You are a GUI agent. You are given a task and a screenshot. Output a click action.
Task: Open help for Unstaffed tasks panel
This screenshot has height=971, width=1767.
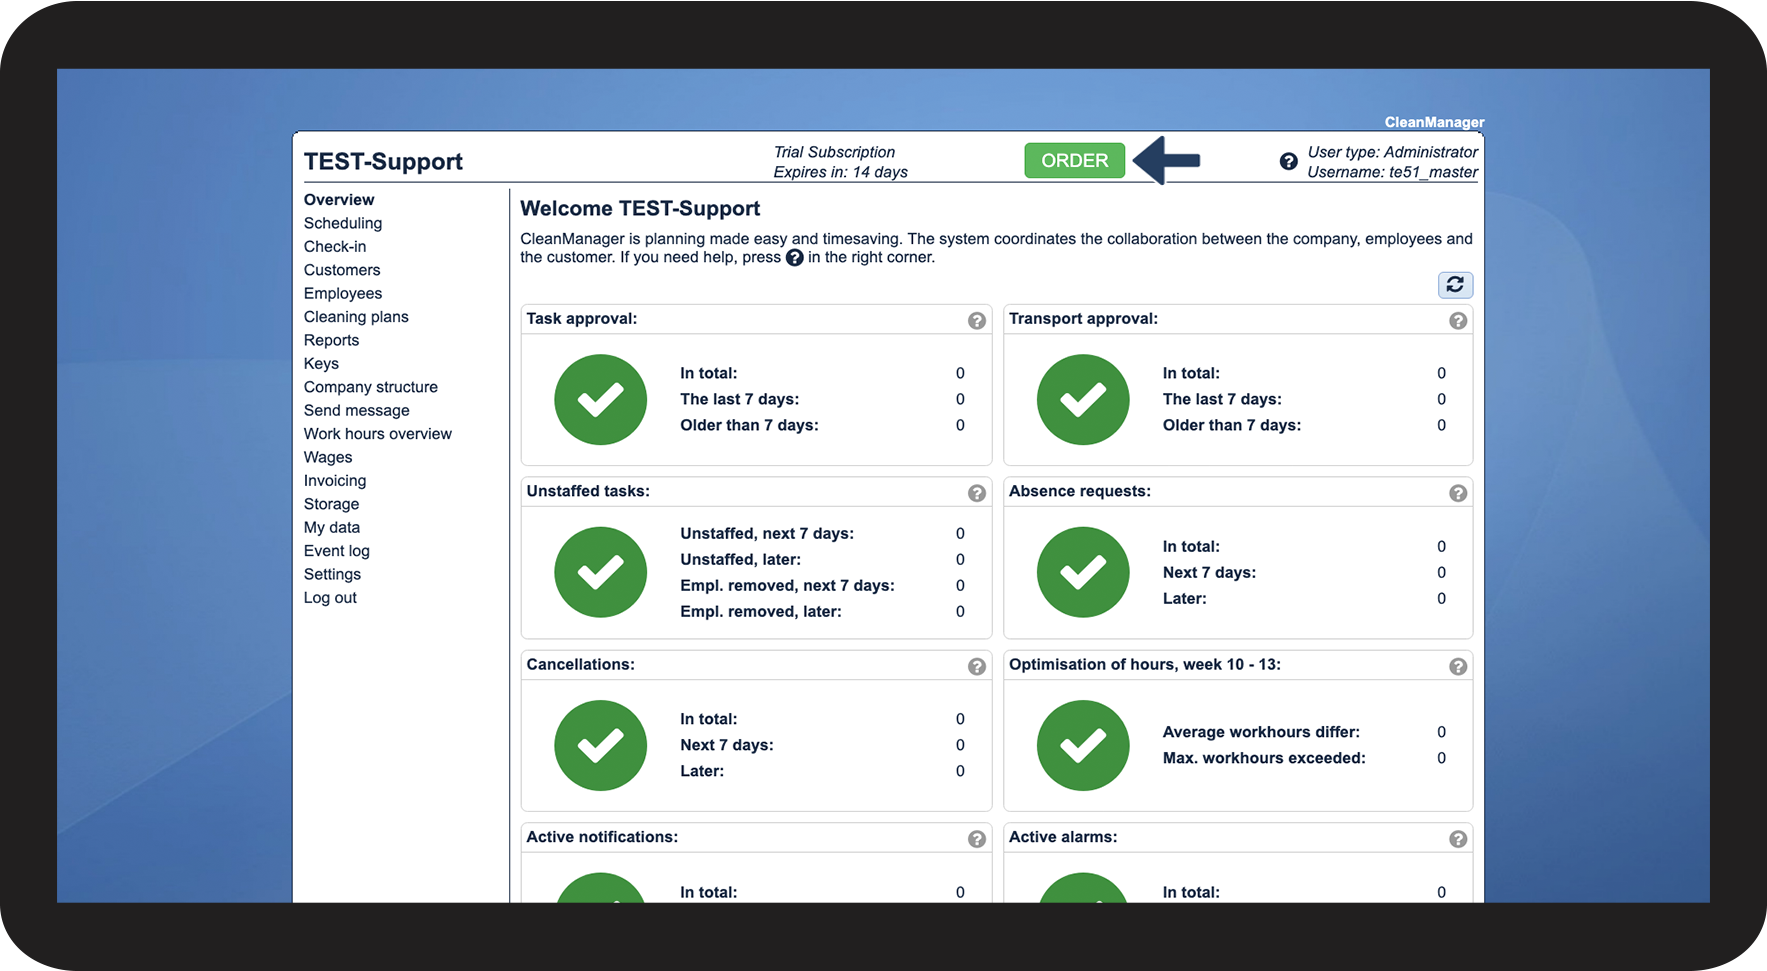[x=977, y=493]
